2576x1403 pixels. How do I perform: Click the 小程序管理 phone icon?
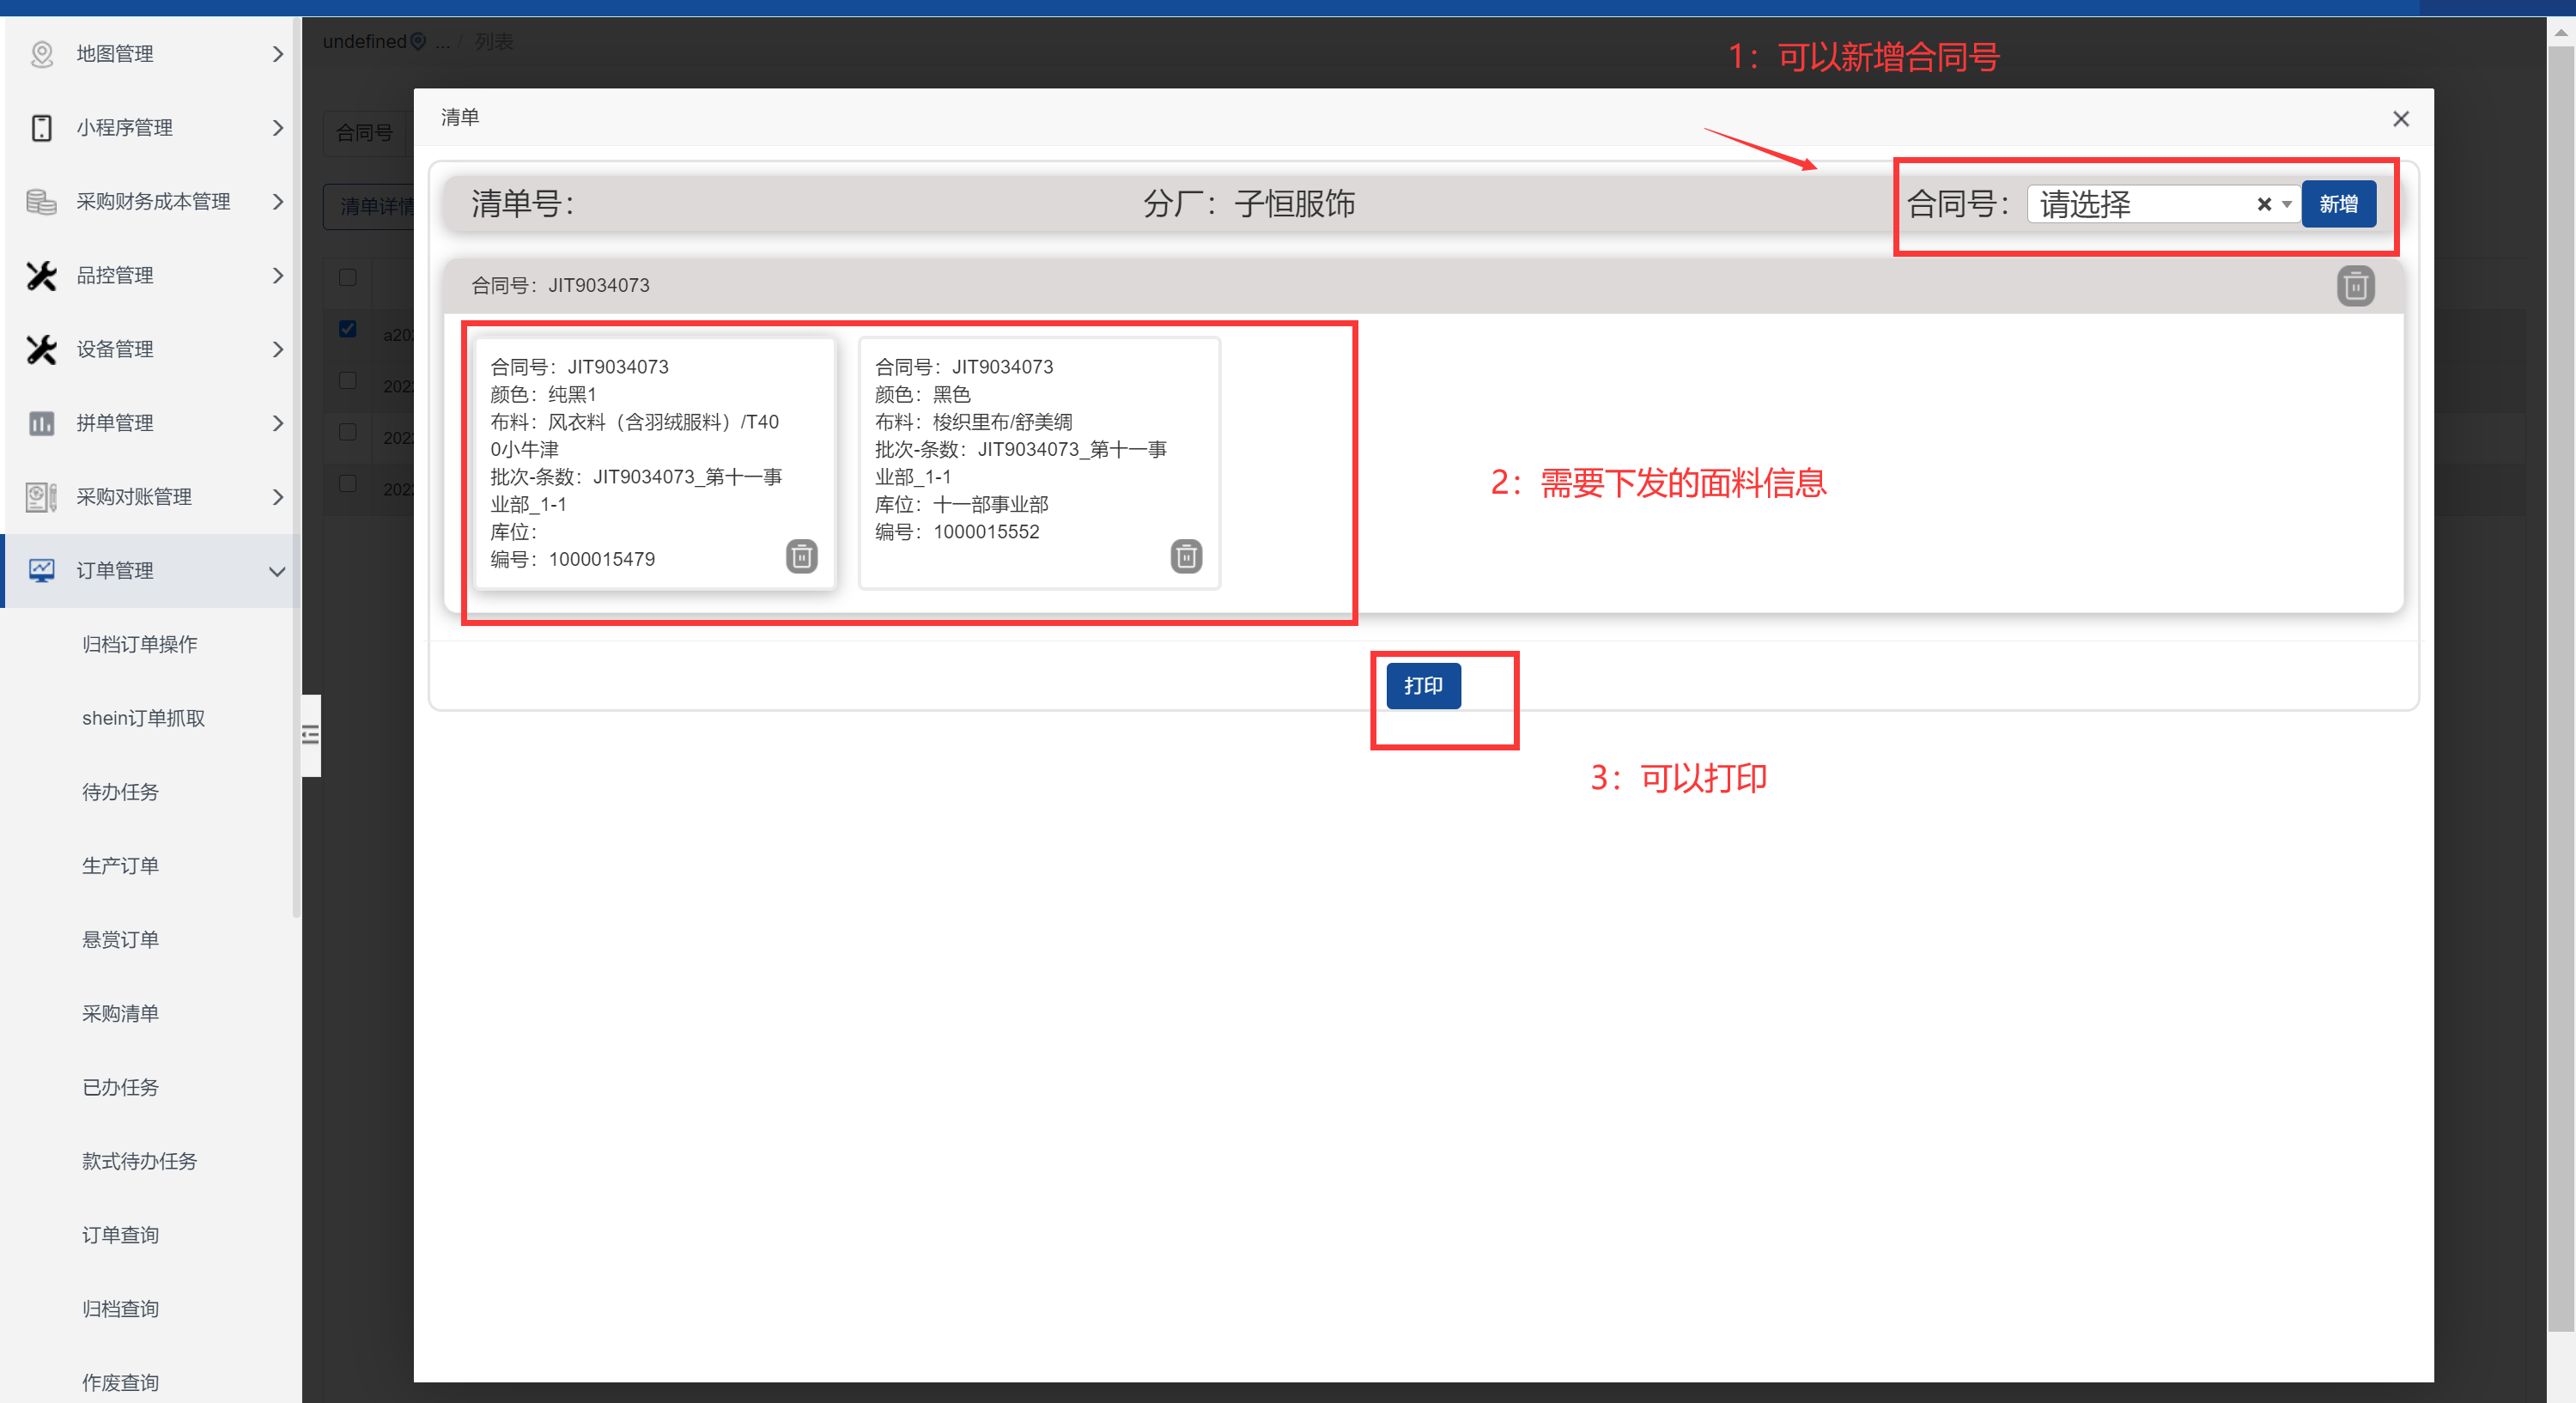pos(41,128)
